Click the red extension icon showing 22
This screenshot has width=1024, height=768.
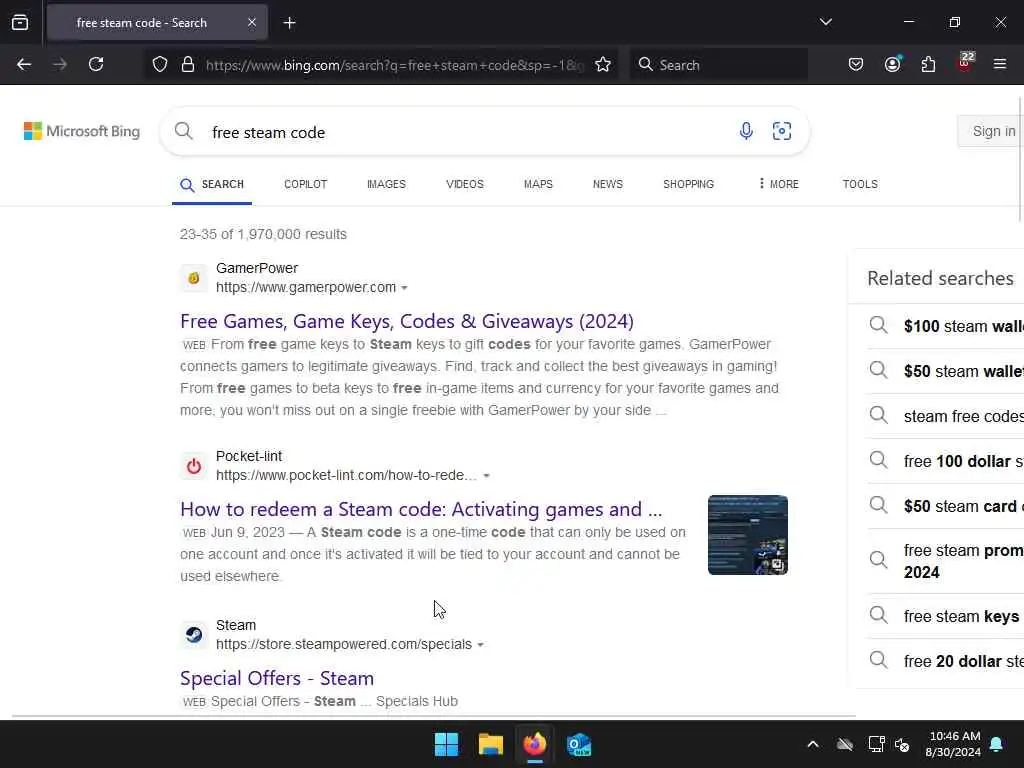coord(965,63)
